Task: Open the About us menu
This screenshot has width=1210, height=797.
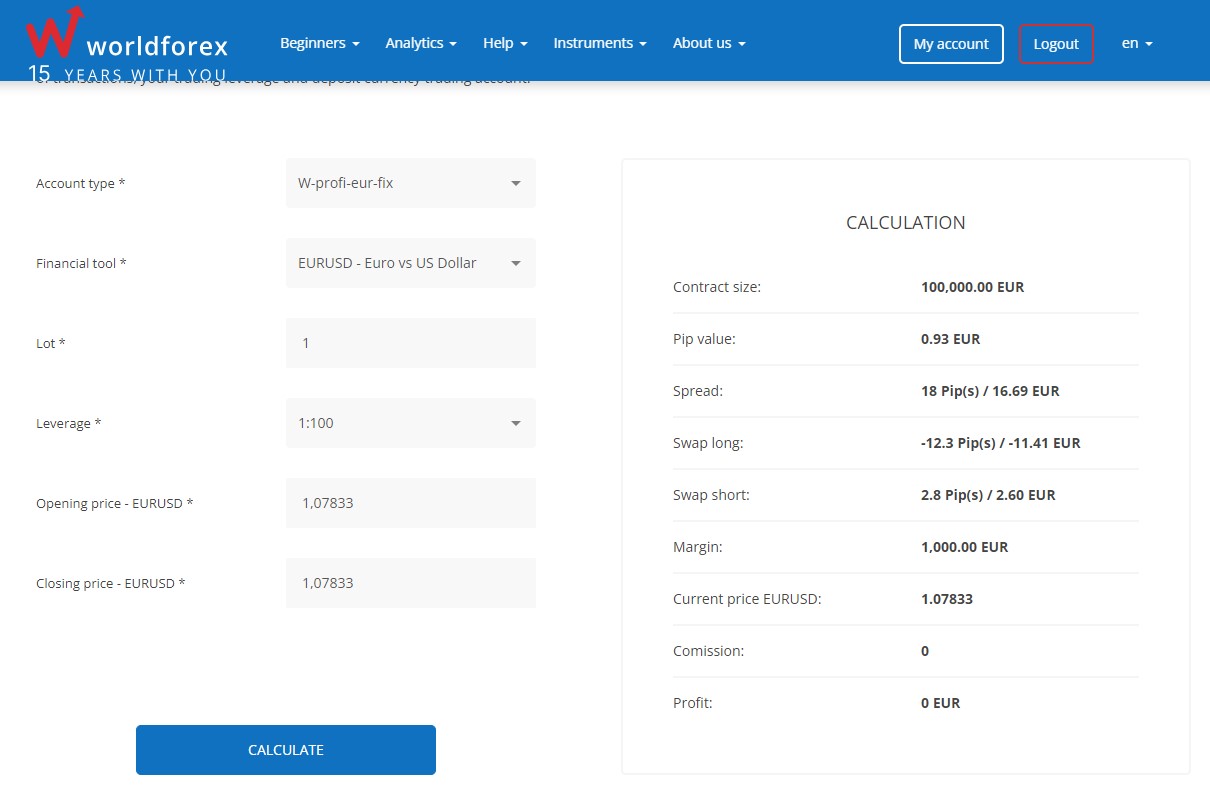Action: pos(708,43)
